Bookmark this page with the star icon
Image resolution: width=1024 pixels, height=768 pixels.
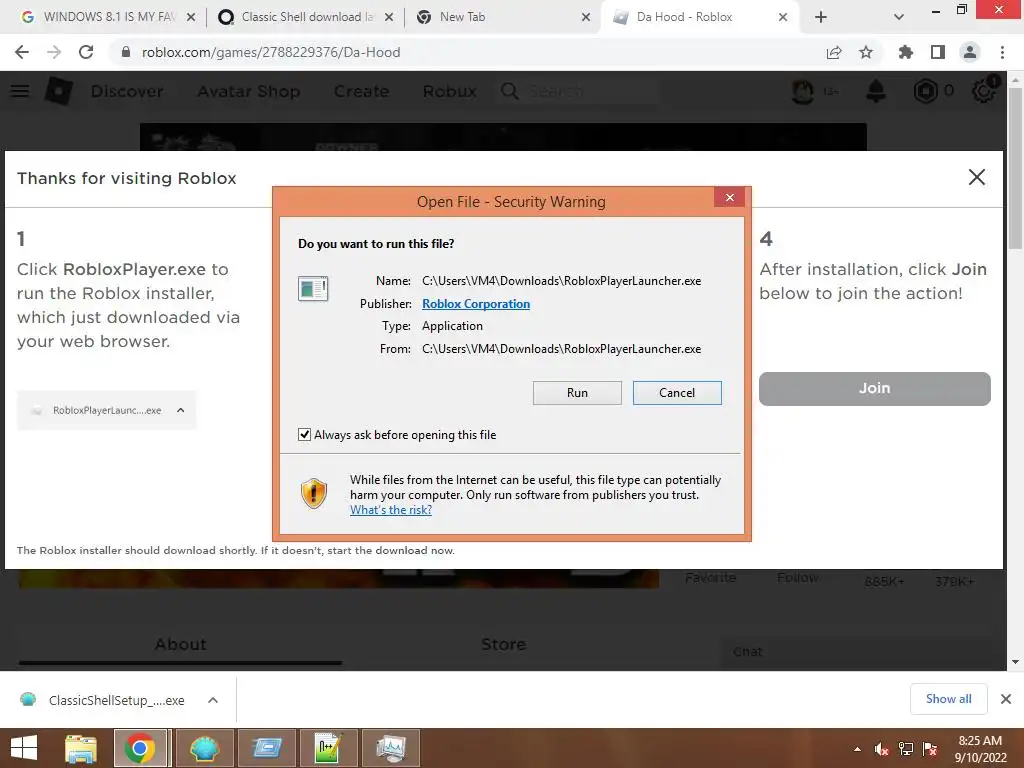tap(866, 52)
